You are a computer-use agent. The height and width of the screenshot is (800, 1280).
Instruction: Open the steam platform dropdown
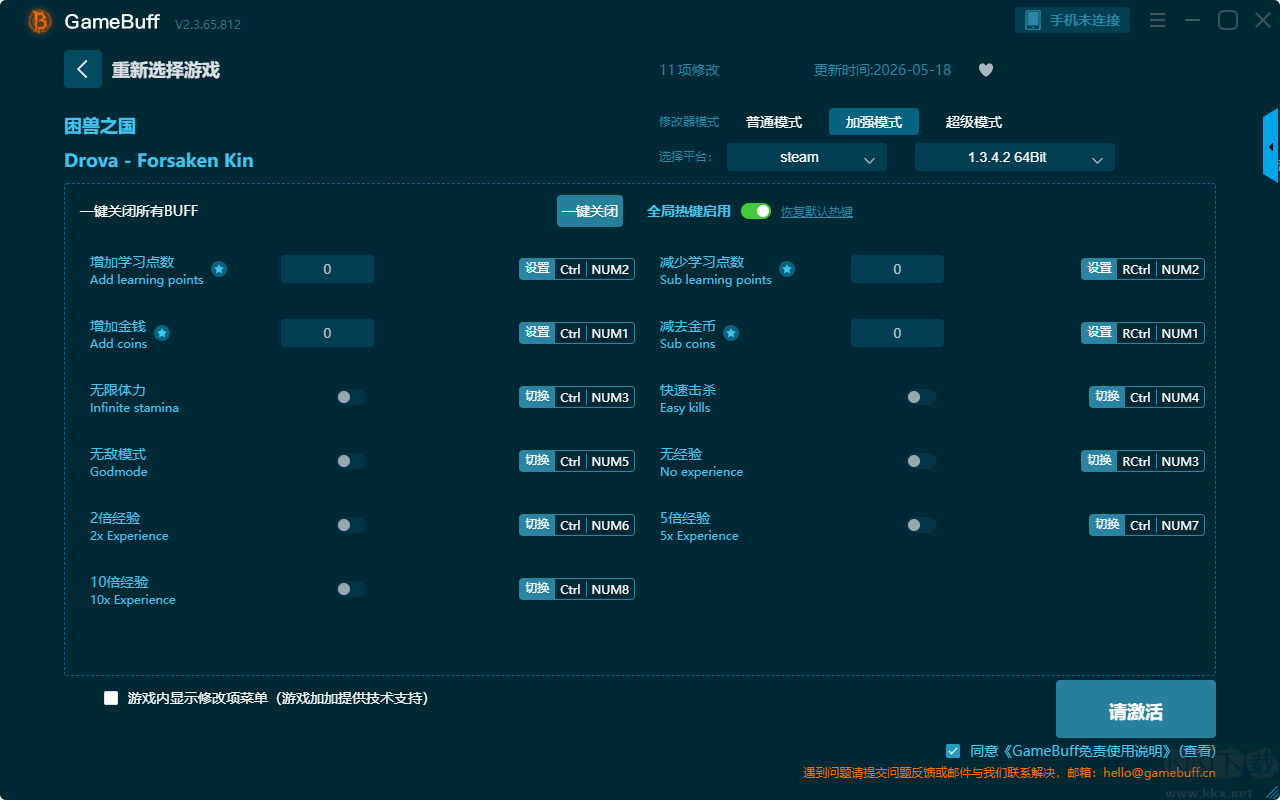[x=806, y=157]
